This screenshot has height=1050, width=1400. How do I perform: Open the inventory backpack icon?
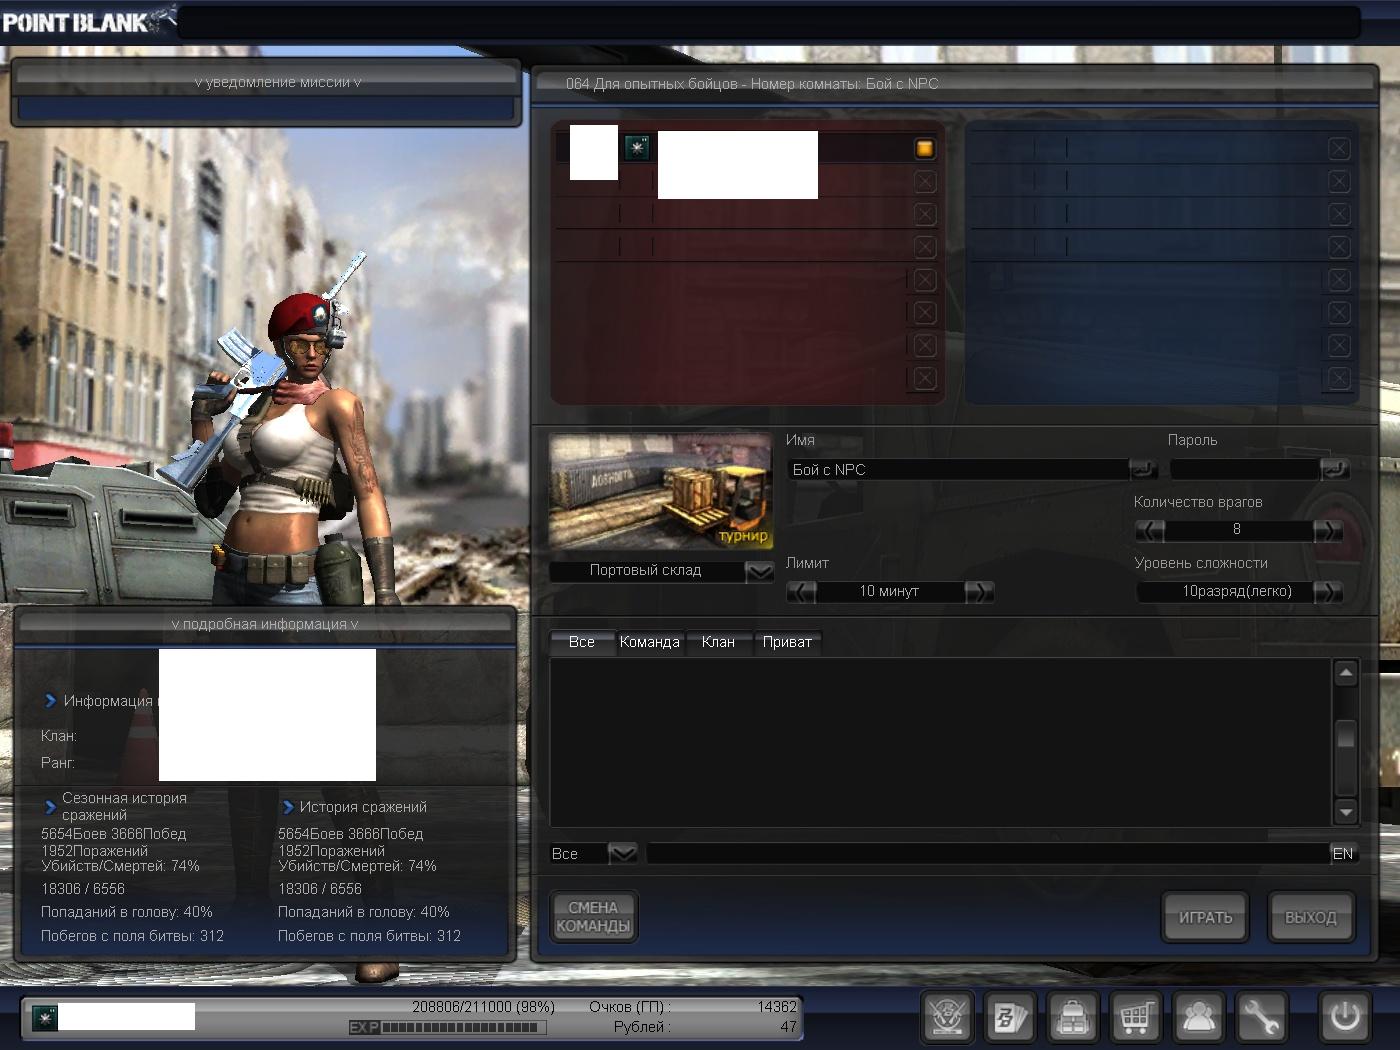click(x=1072, y=1017)
